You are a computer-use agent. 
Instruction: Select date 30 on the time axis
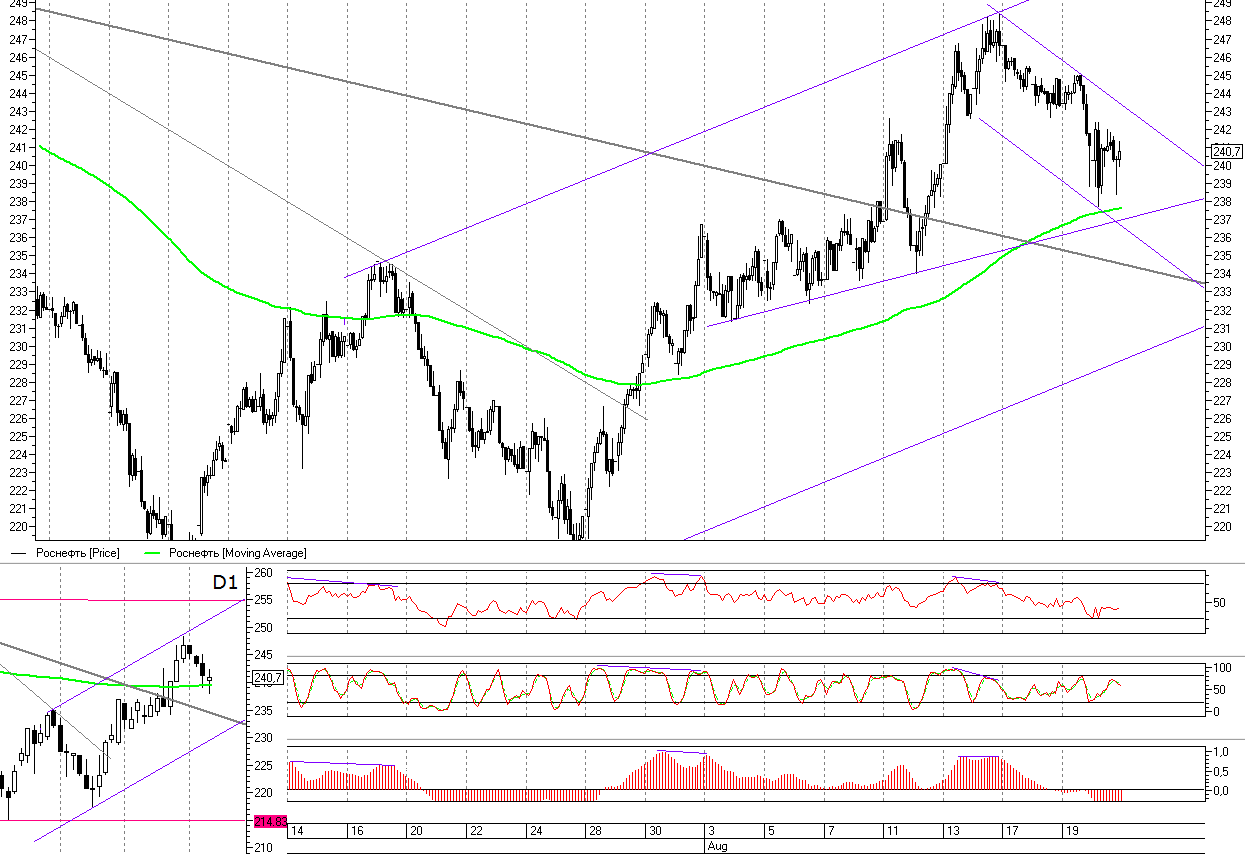[x=656, y=831]
